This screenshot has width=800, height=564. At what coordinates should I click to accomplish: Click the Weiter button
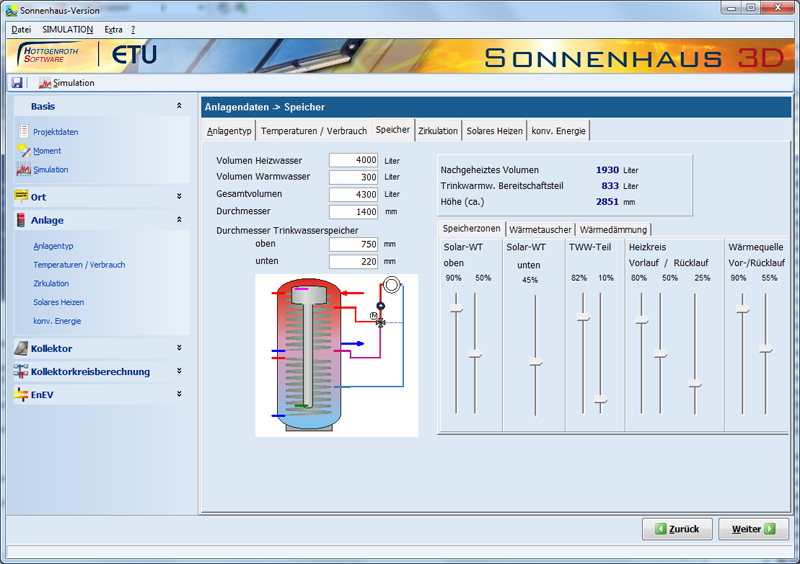pos(753,529)
